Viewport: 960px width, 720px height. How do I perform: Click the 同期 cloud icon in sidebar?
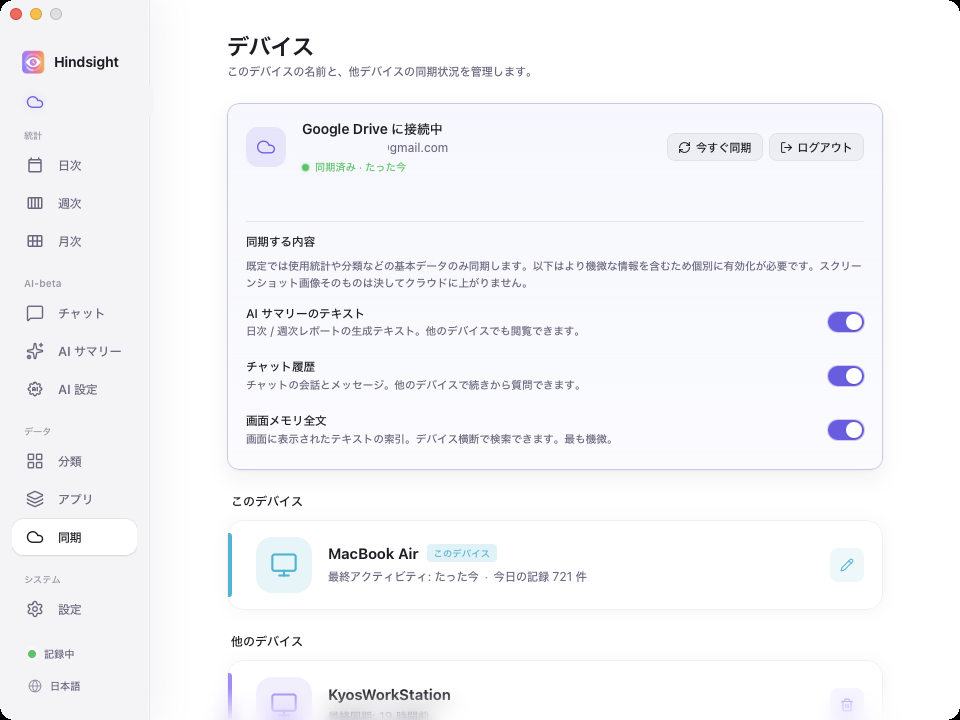pos(35,537)
